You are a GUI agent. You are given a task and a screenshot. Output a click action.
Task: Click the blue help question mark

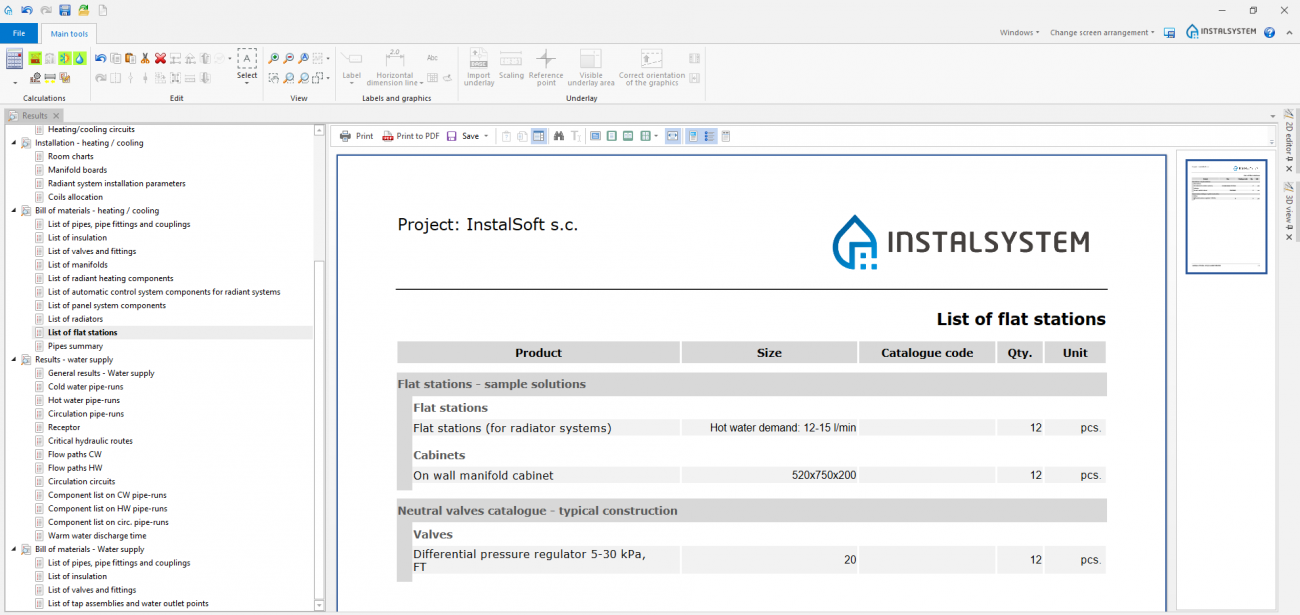[1269, 33]
